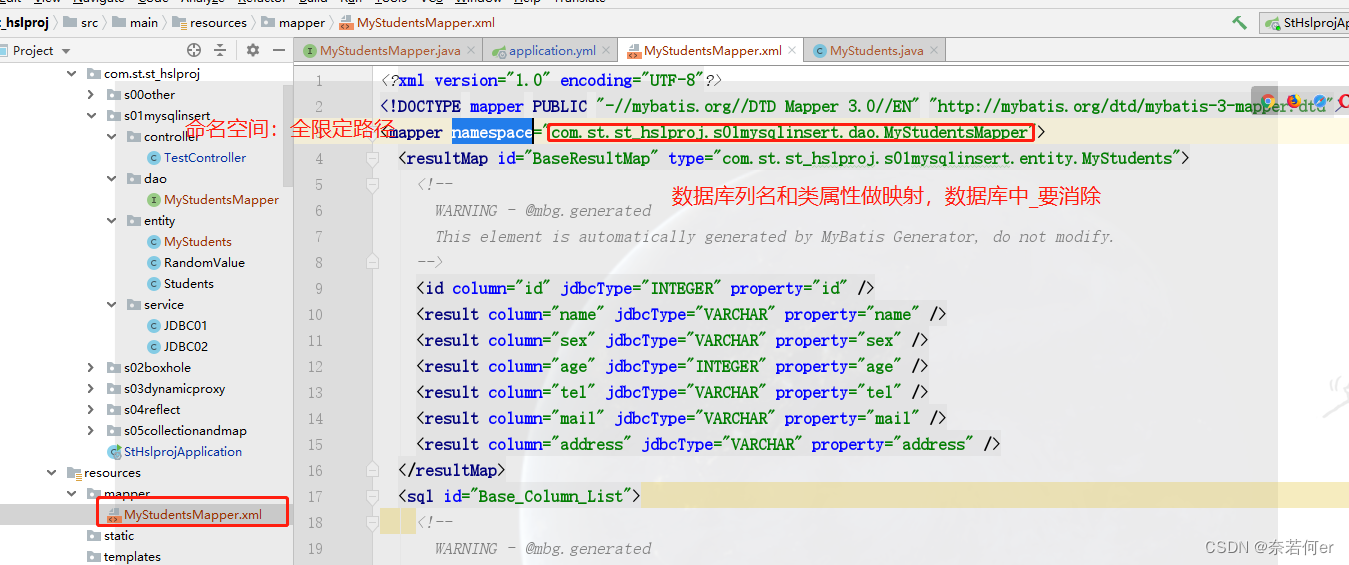The width and height of the screenshot is (1349, 565).
Task: Expand the s02boxhole package
Action: pyautogui.click(x=91, y=368)
